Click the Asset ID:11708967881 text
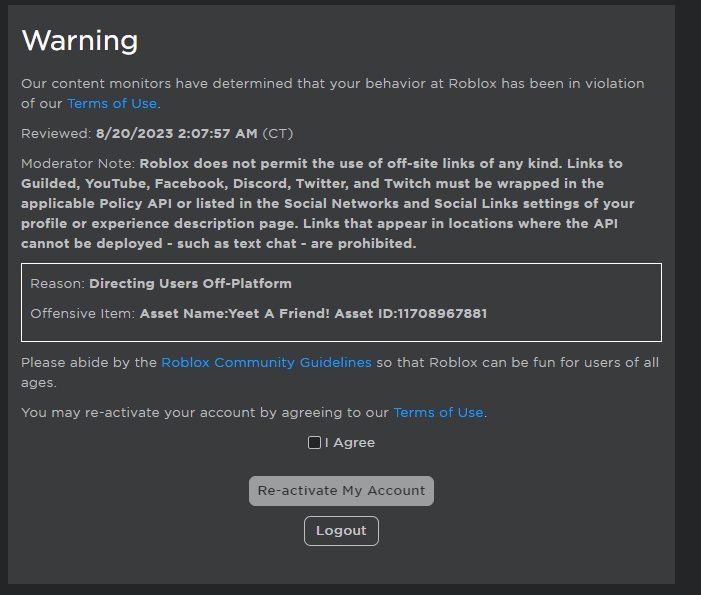701x595 pixels. (410, 313)
